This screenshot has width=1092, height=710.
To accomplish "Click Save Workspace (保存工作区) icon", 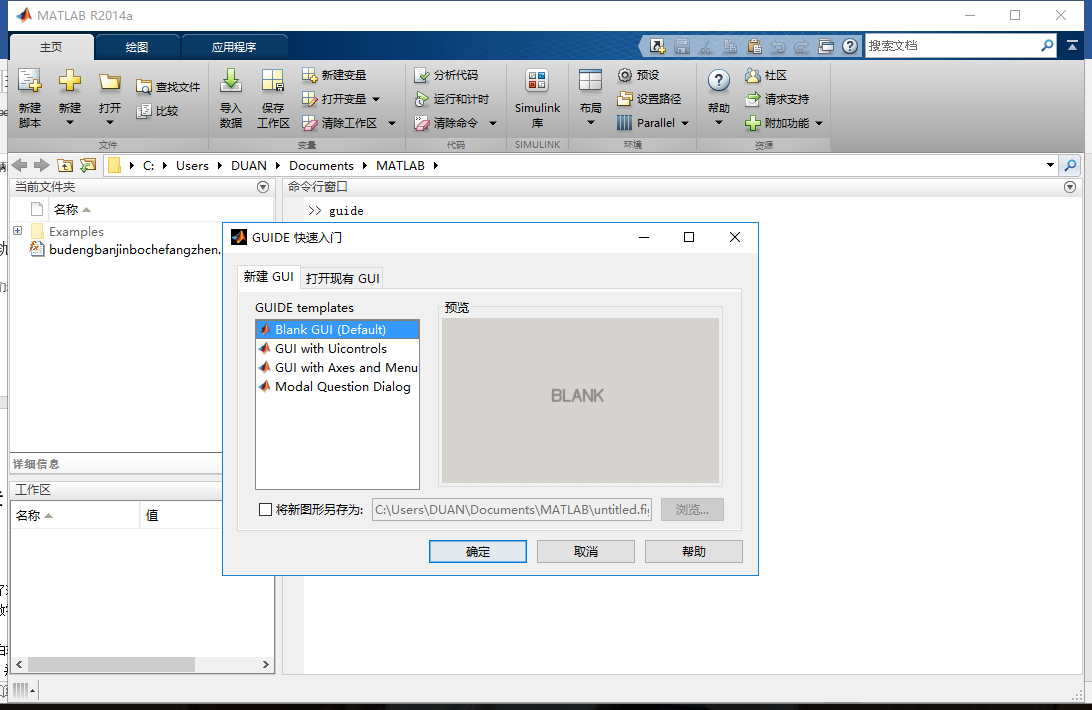I will pos(273,82).
